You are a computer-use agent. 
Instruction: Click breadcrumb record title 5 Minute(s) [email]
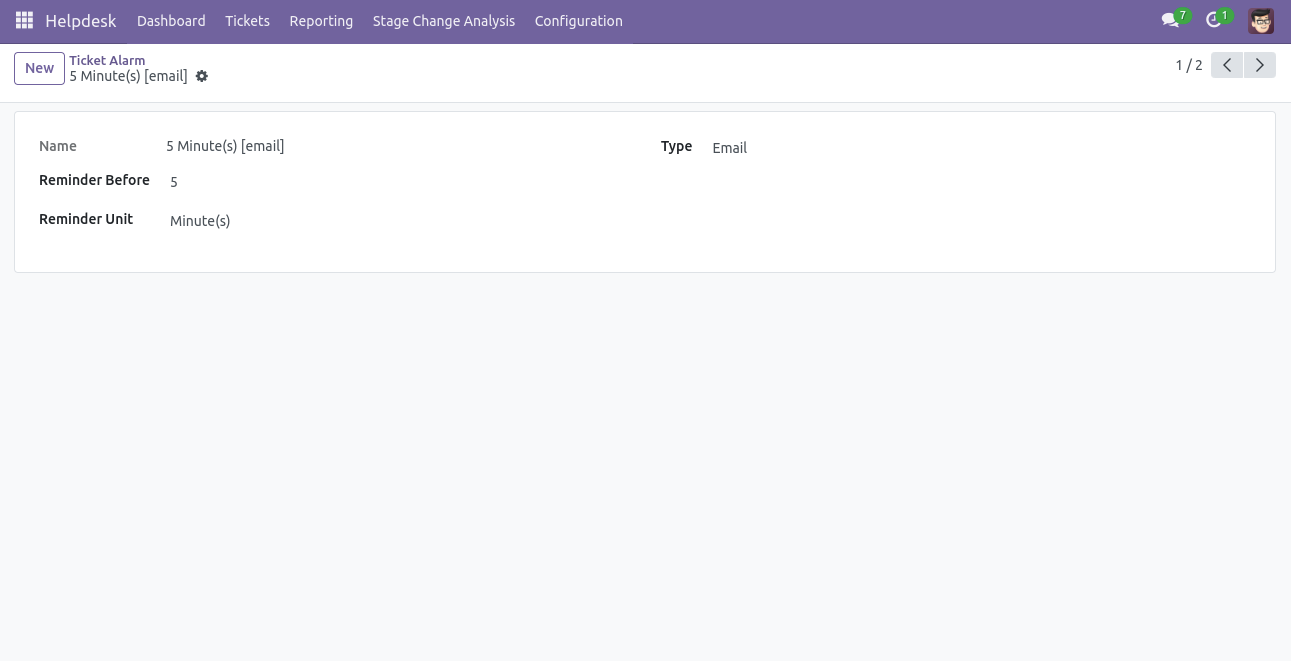[128, 76]
